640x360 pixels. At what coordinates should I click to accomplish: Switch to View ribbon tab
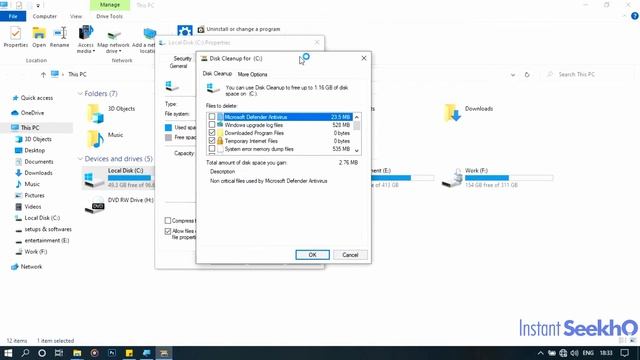(x=76, y=16)
